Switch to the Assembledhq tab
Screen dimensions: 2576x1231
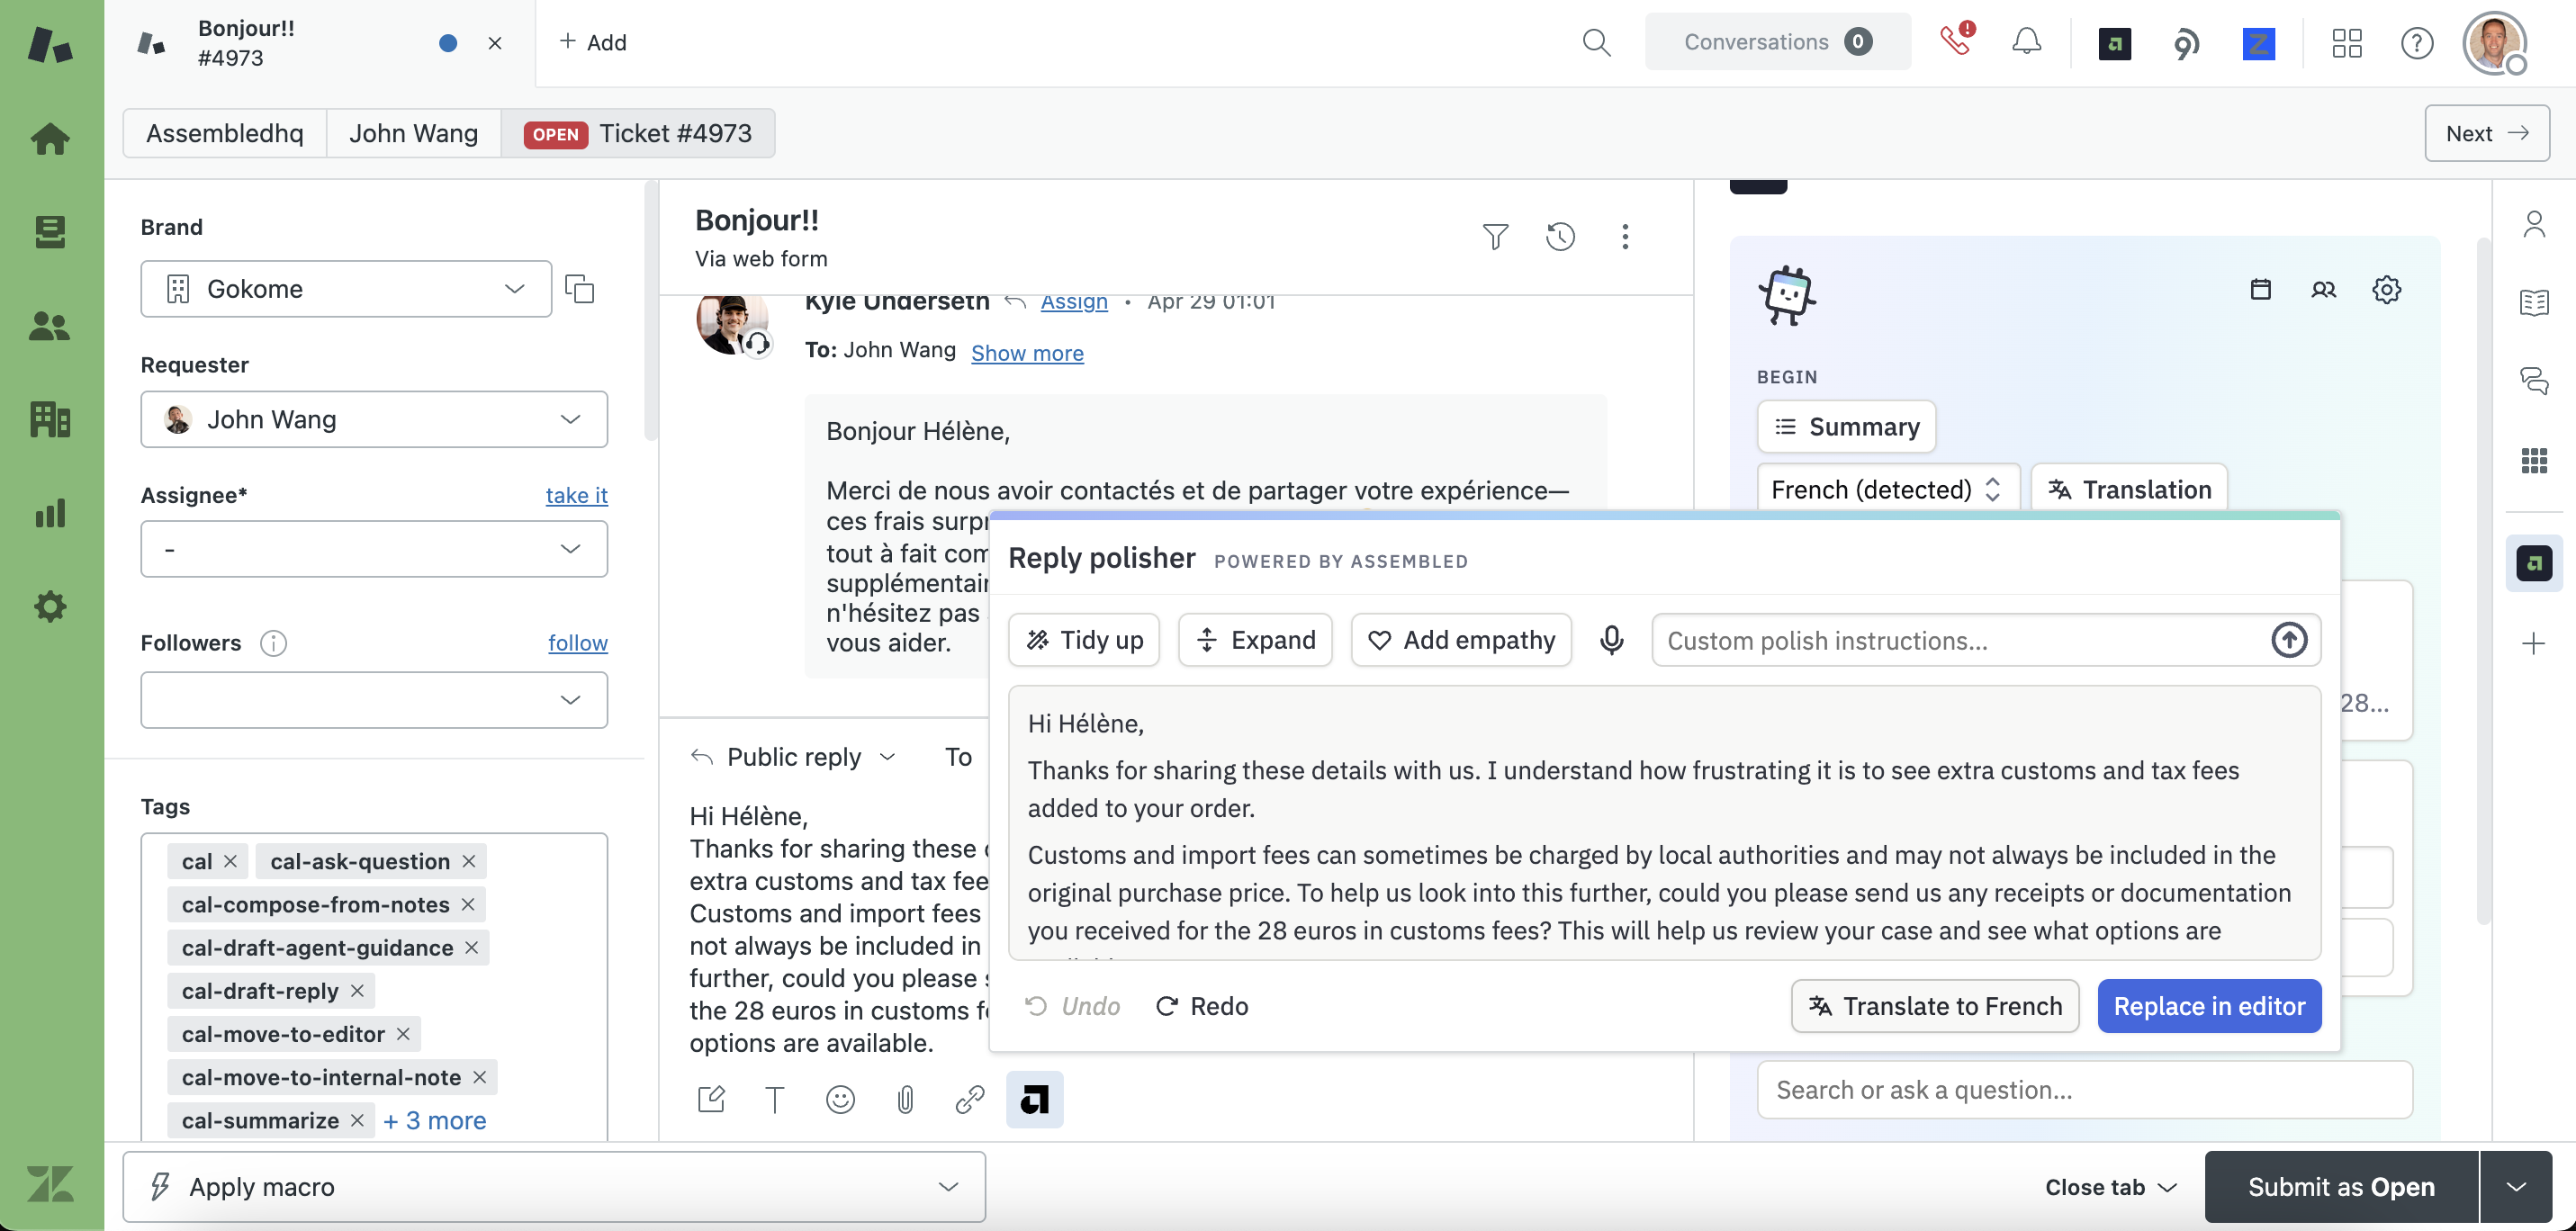pyautogui.click(x=224, y=134)
